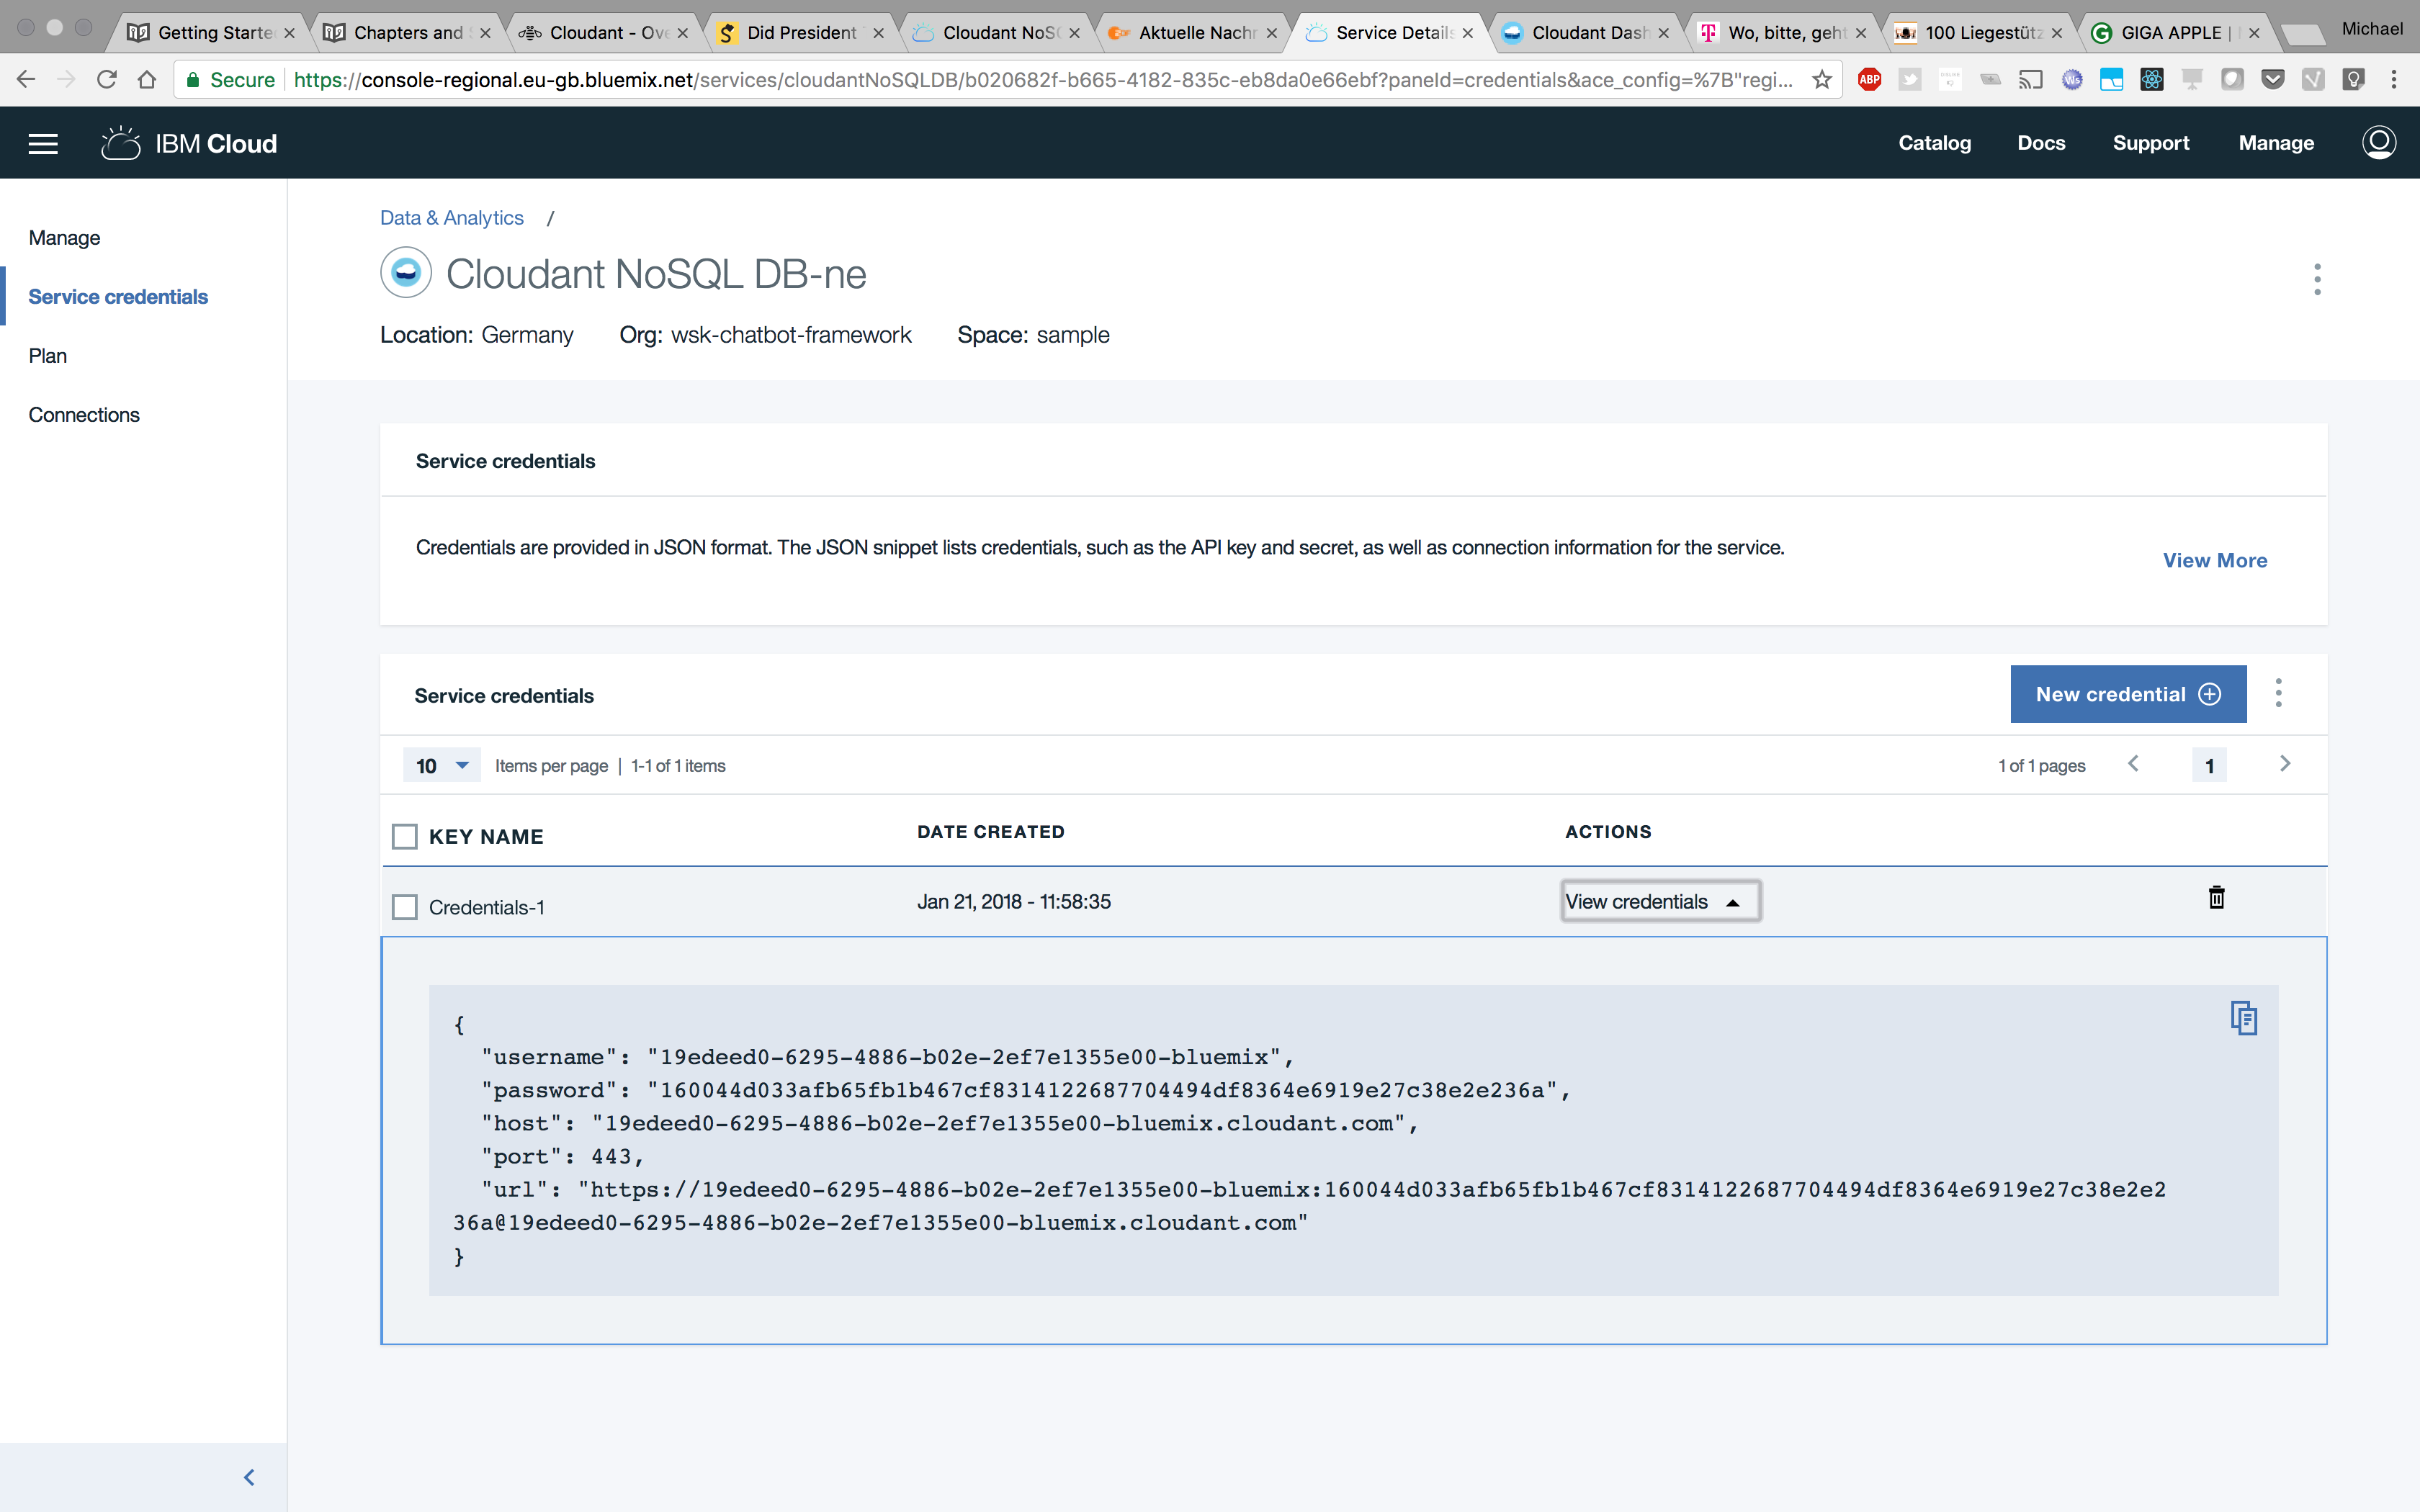Open Connections in the sidebar

coord(84,415)
